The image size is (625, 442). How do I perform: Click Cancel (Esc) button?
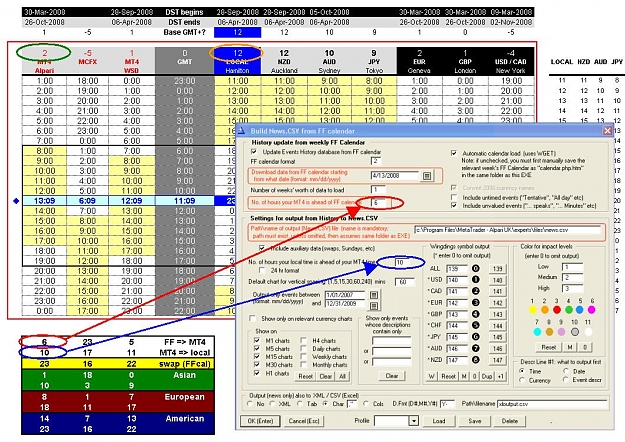tap(304, 421)
